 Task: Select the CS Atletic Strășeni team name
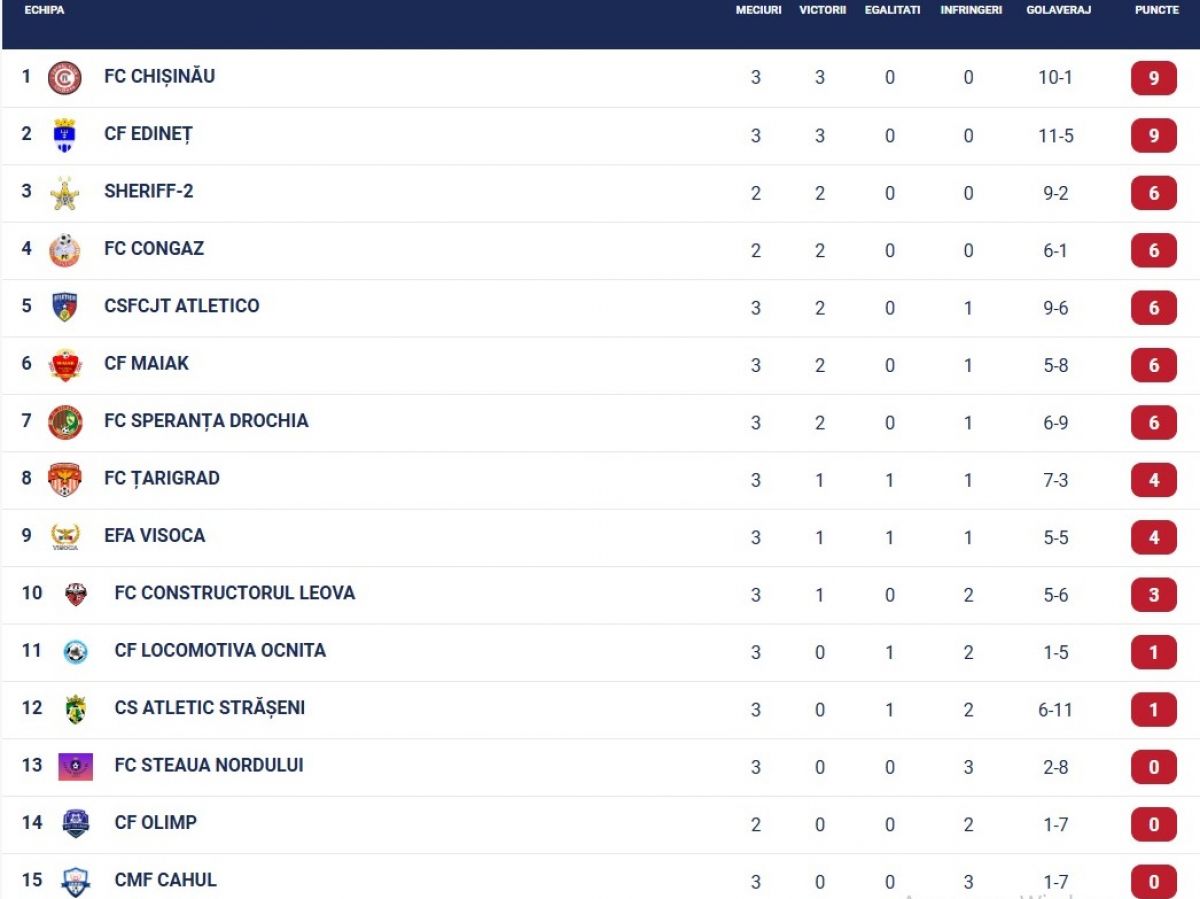click(x=210, y=708)
